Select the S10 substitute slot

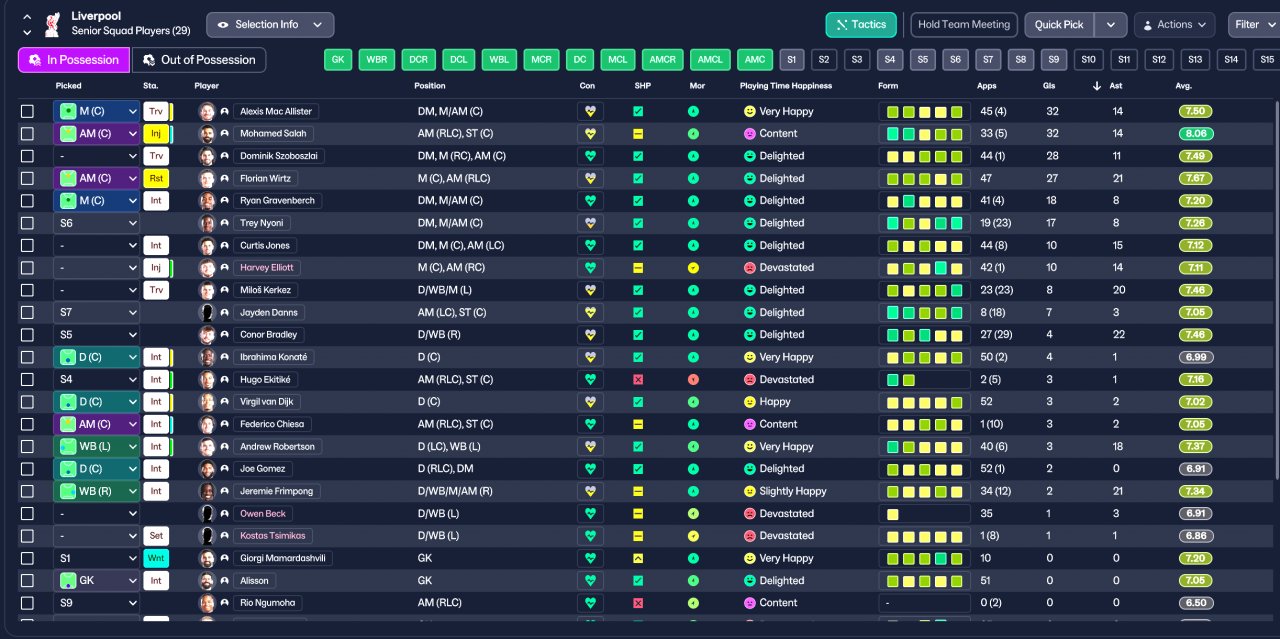coord(1089,60)
